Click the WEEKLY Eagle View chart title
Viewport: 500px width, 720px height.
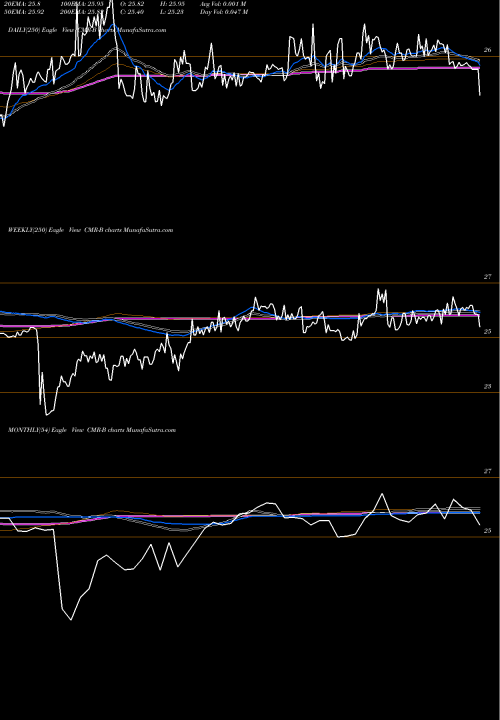[x=90, y=230]
